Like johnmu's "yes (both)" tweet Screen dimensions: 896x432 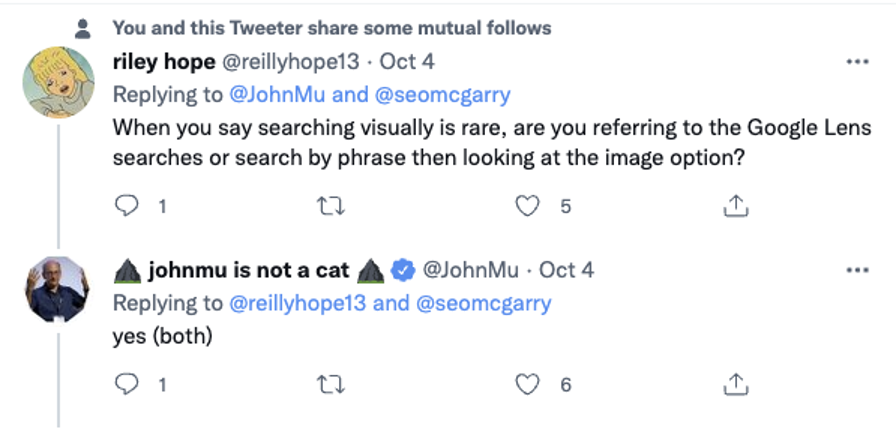[x=527, y=383]
